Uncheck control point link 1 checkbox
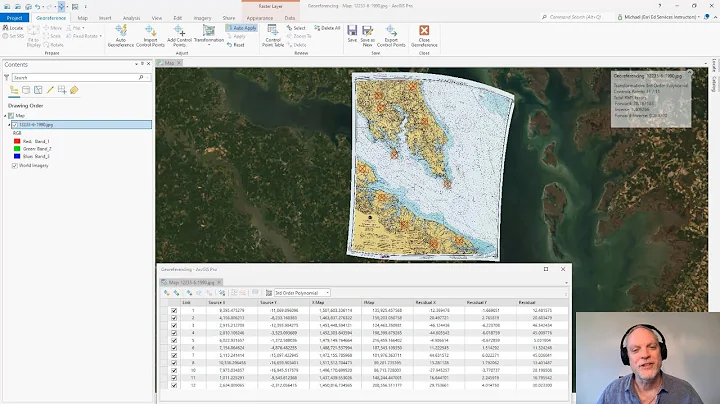Screen dimensions: 720x404 coord(174,310)
